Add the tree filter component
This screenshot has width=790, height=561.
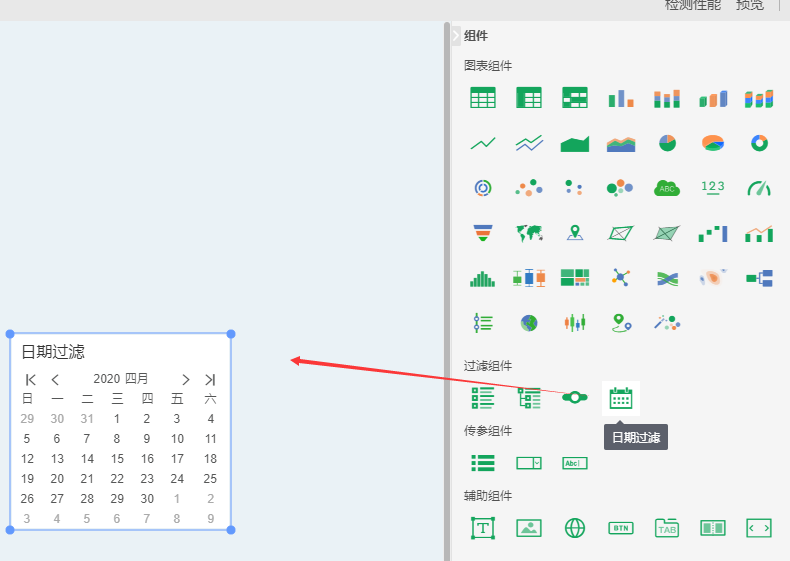[x=529, y=398]
